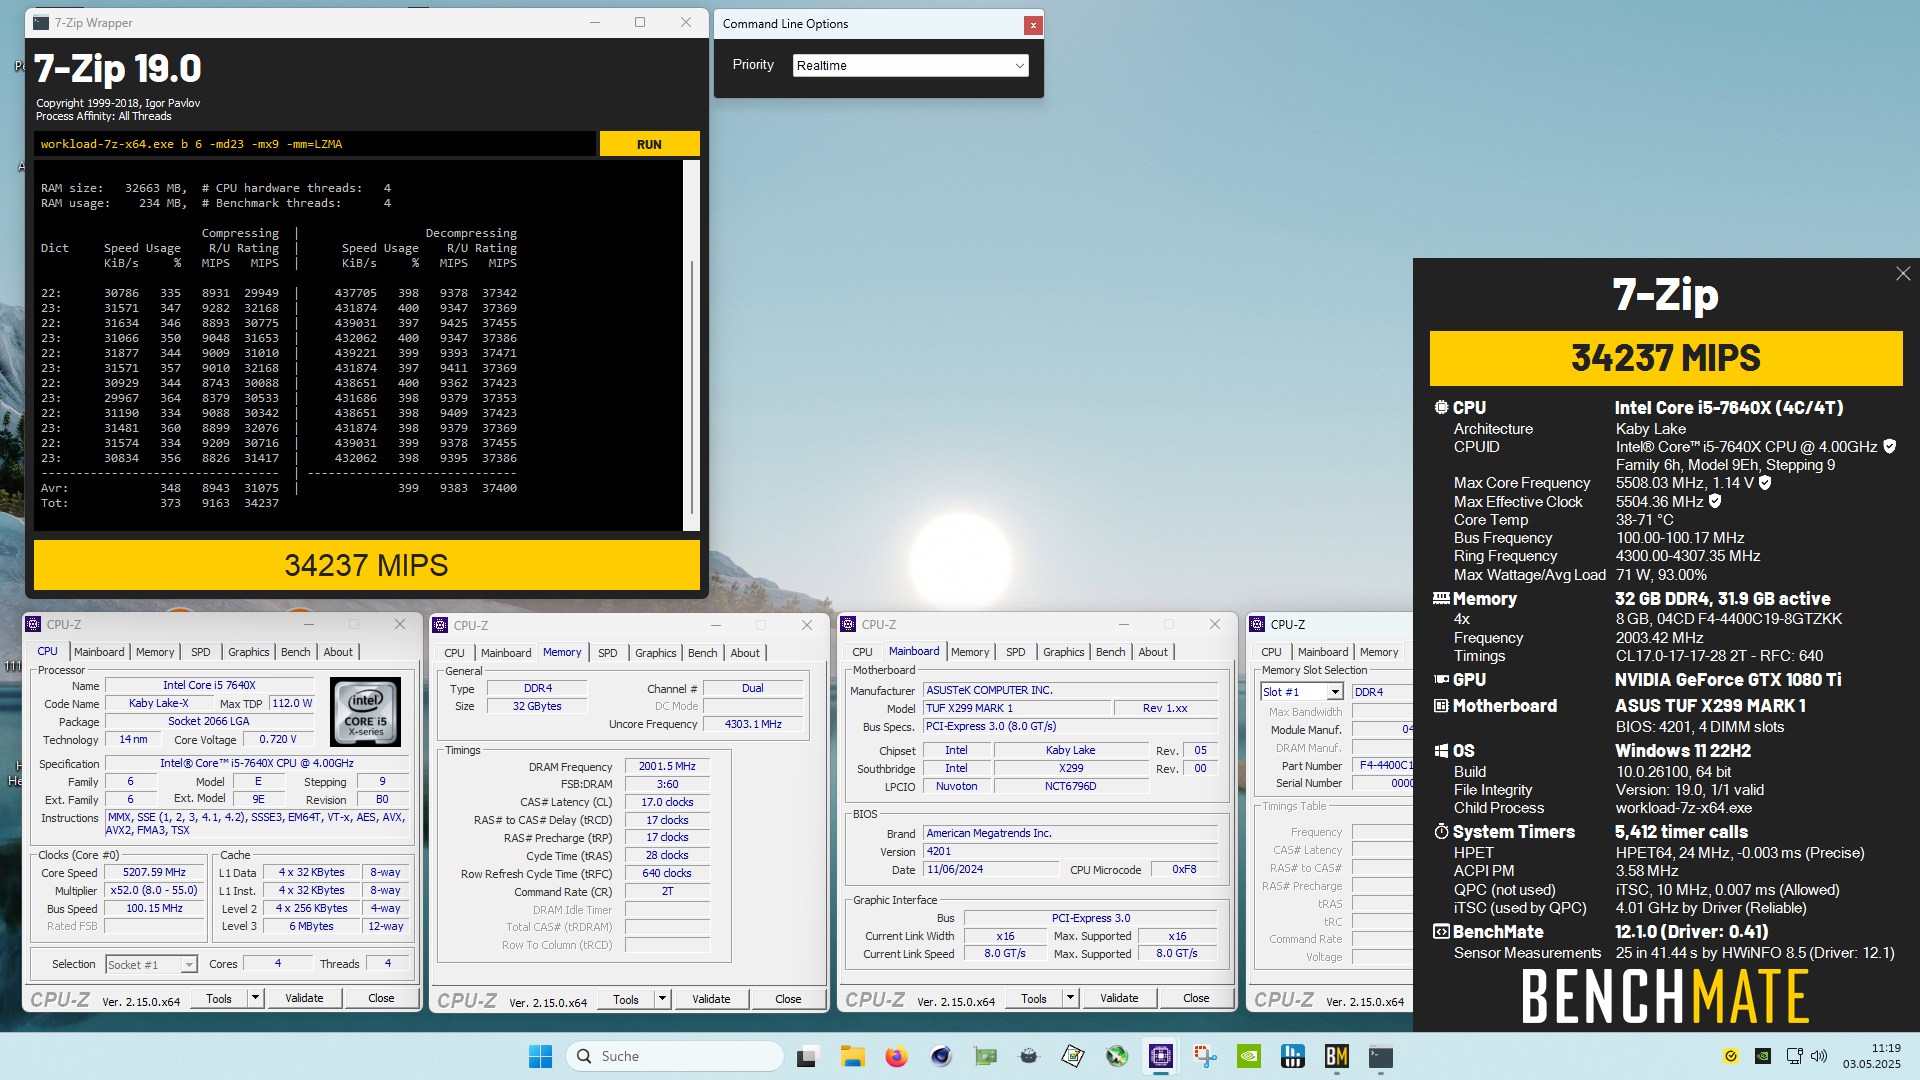Click the GPU section icon in BenchMate panel
The image size is (1920, 1080).
(x=1441, y=679)
